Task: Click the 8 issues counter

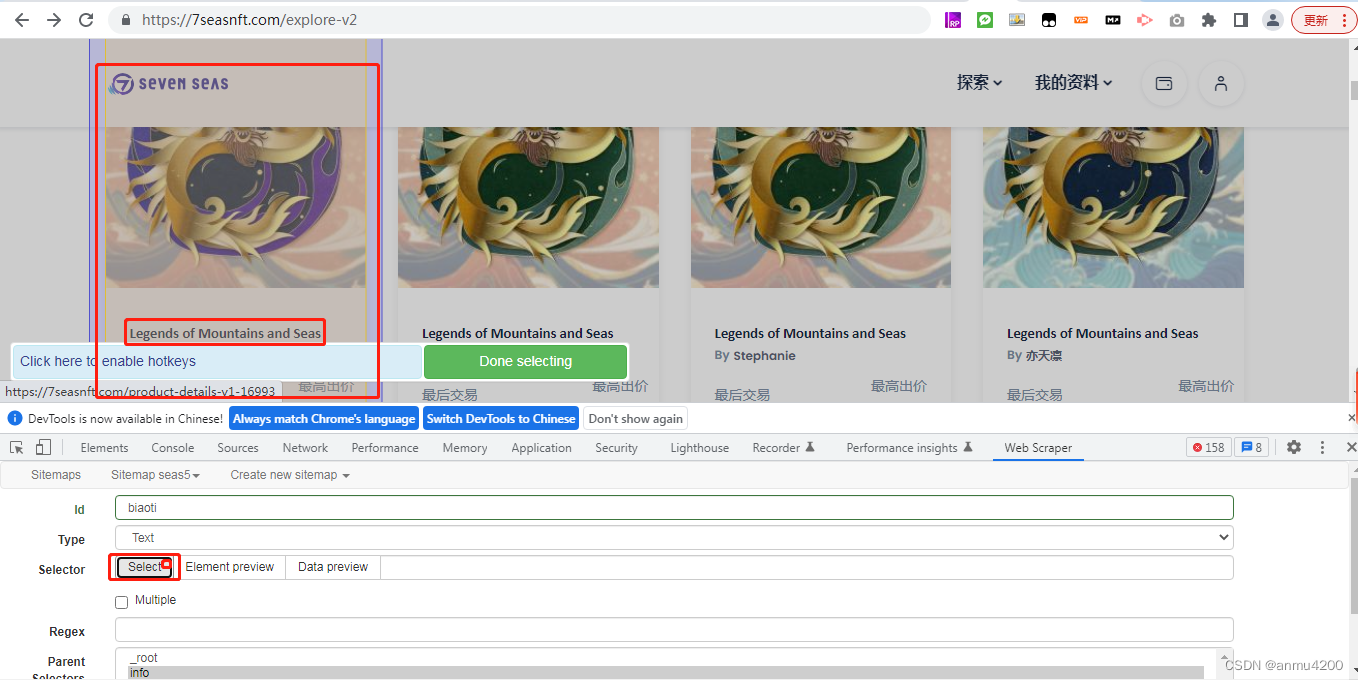Action: click(1251, 447)
